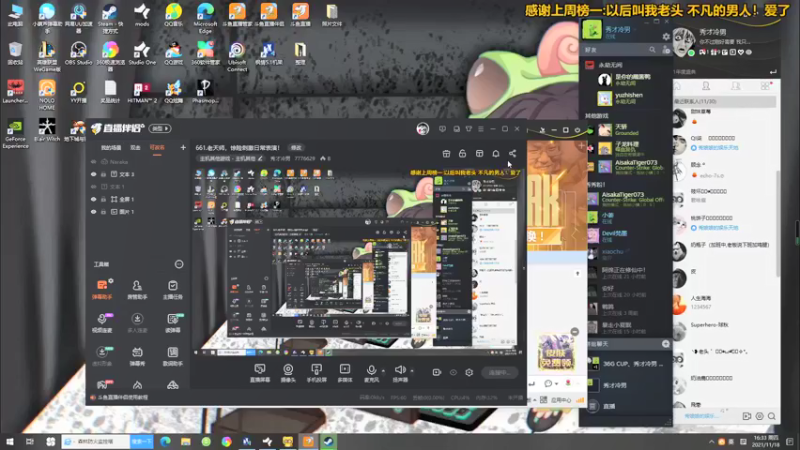This screenshot has height=450, width=800.
Task: Expand the toolbox more-options circle button
Action: pyautogui.click(x=179, y=264)
